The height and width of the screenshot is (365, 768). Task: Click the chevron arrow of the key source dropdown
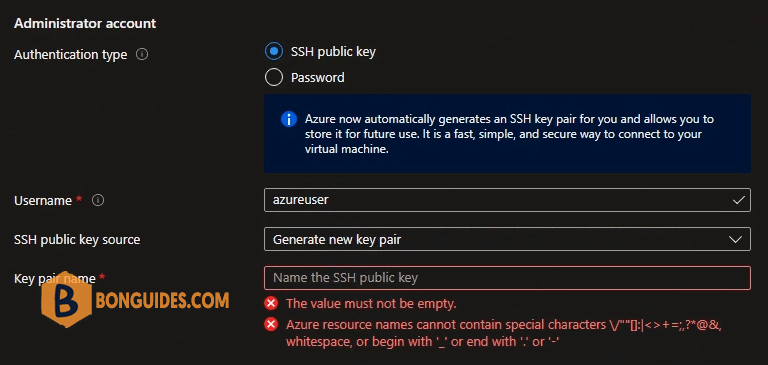click(735, 239)
